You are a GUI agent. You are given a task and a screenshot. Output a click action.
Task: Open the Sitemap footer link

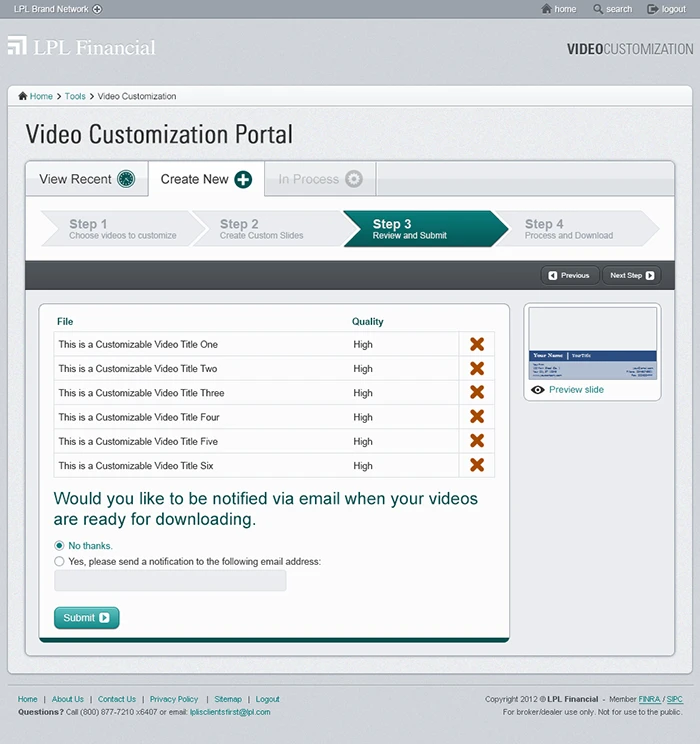[228, 699]
